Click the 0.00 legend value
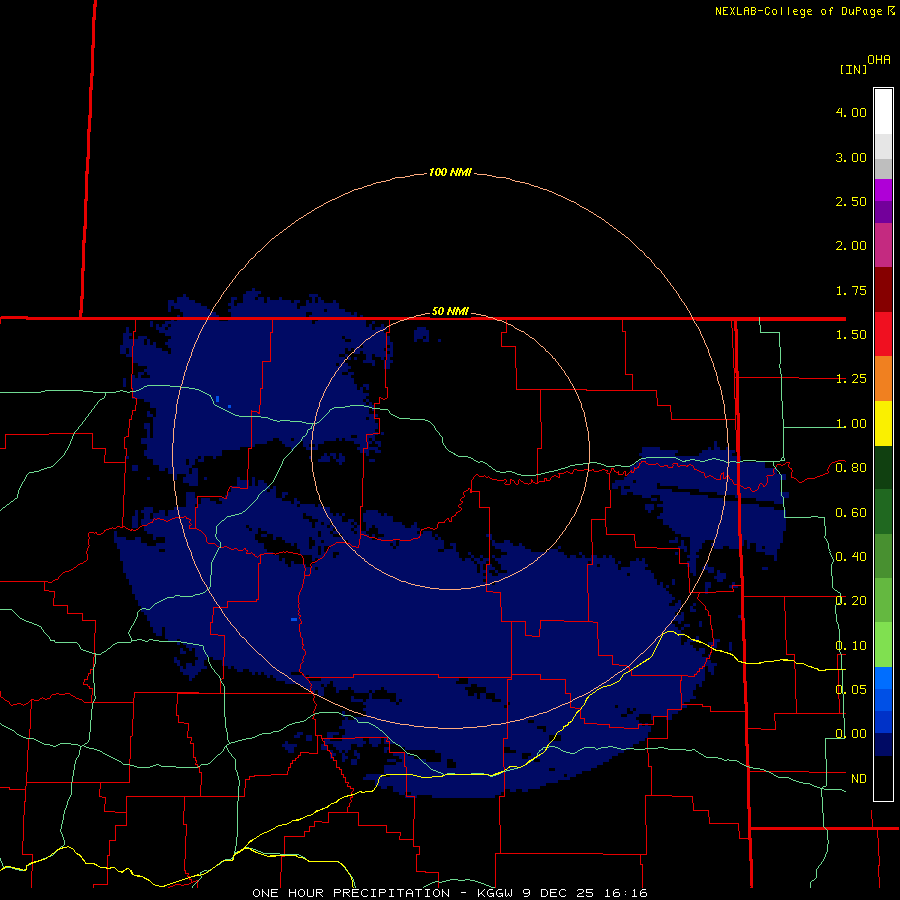 tap(851, 734)
